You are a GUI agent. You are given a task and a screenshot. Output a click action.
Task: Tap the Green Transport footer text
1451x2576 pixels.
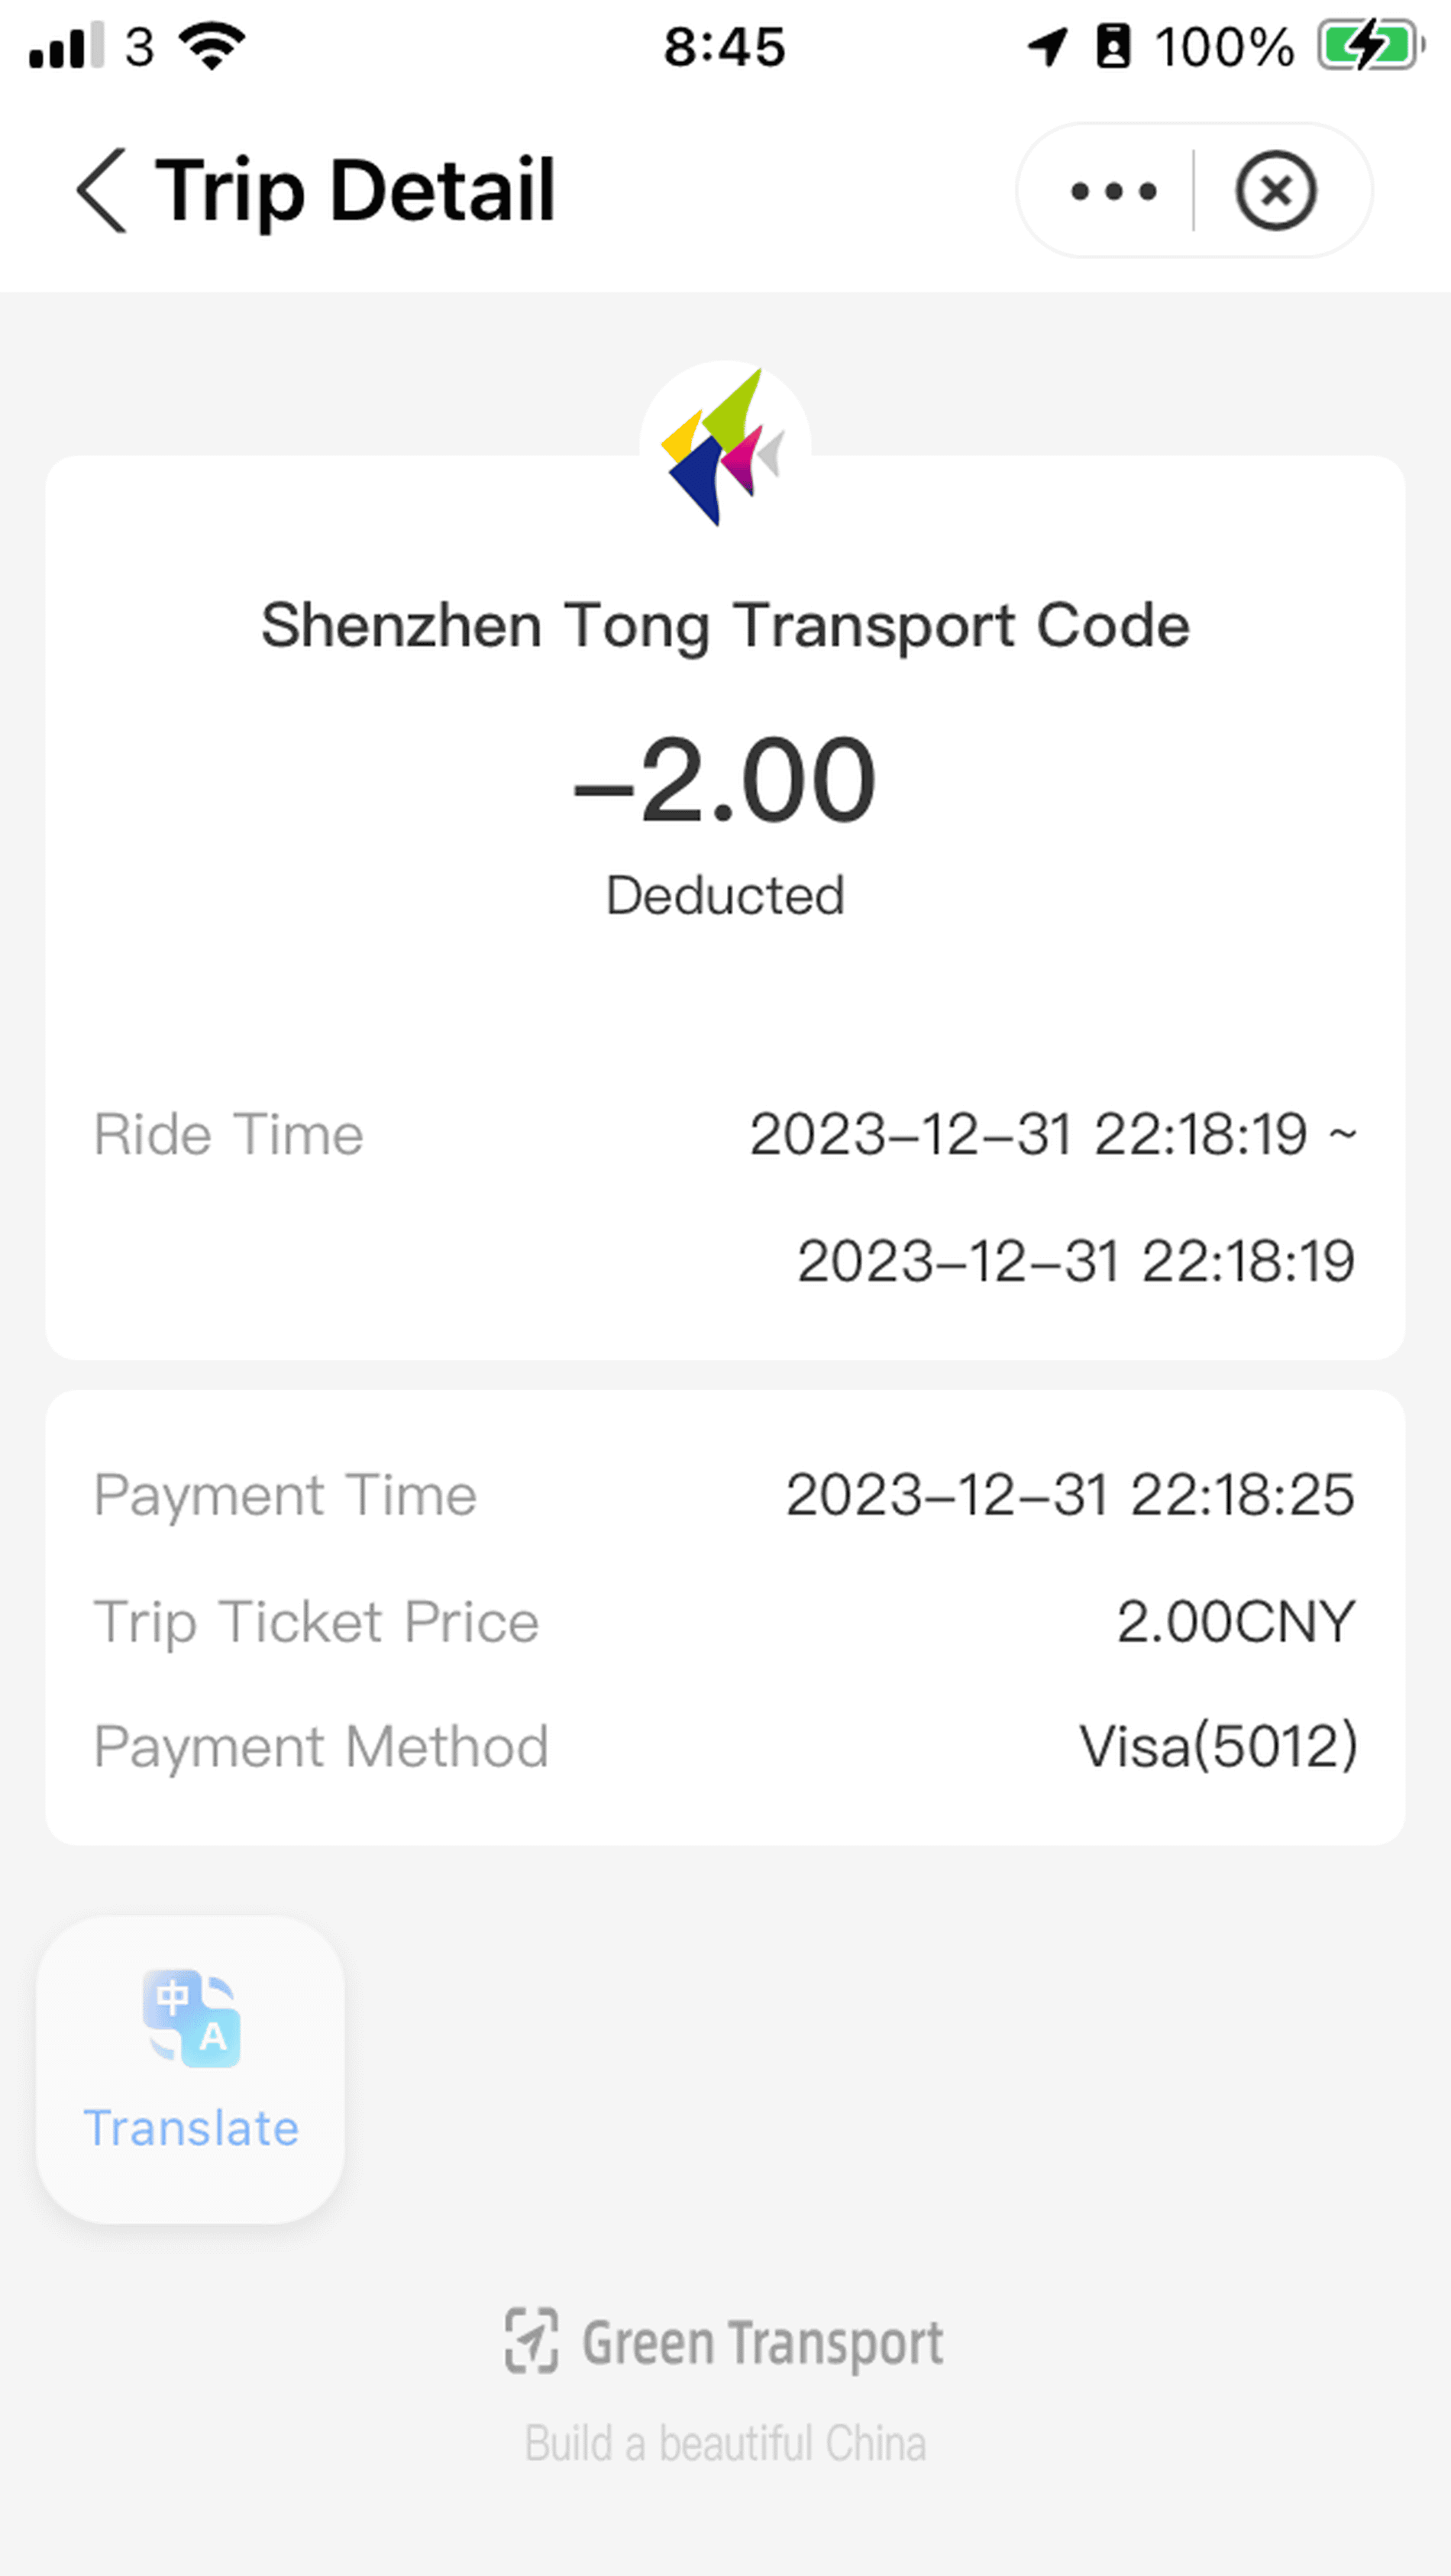[x=762, y=2343]
